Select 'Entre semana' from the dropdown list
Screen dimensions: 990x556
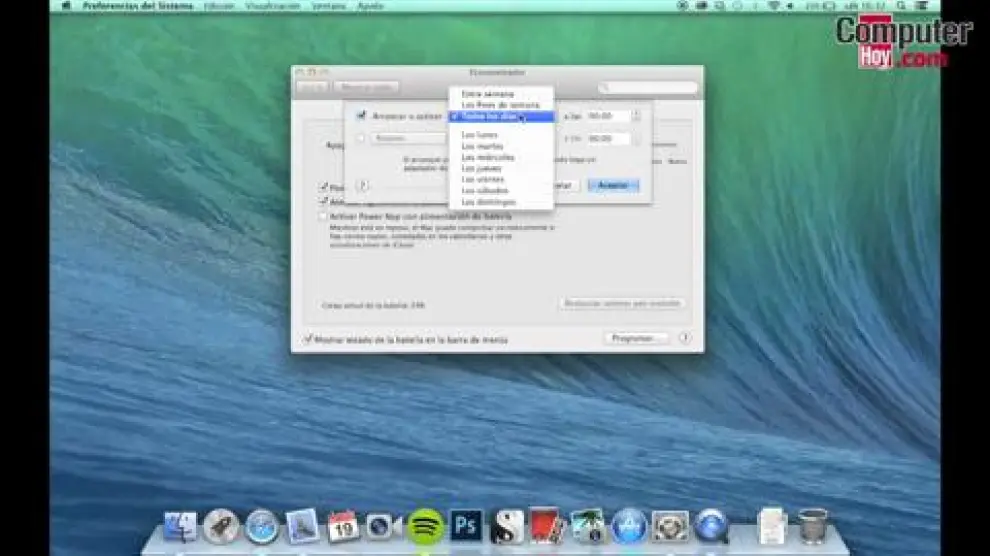click(x=487, y=94)
